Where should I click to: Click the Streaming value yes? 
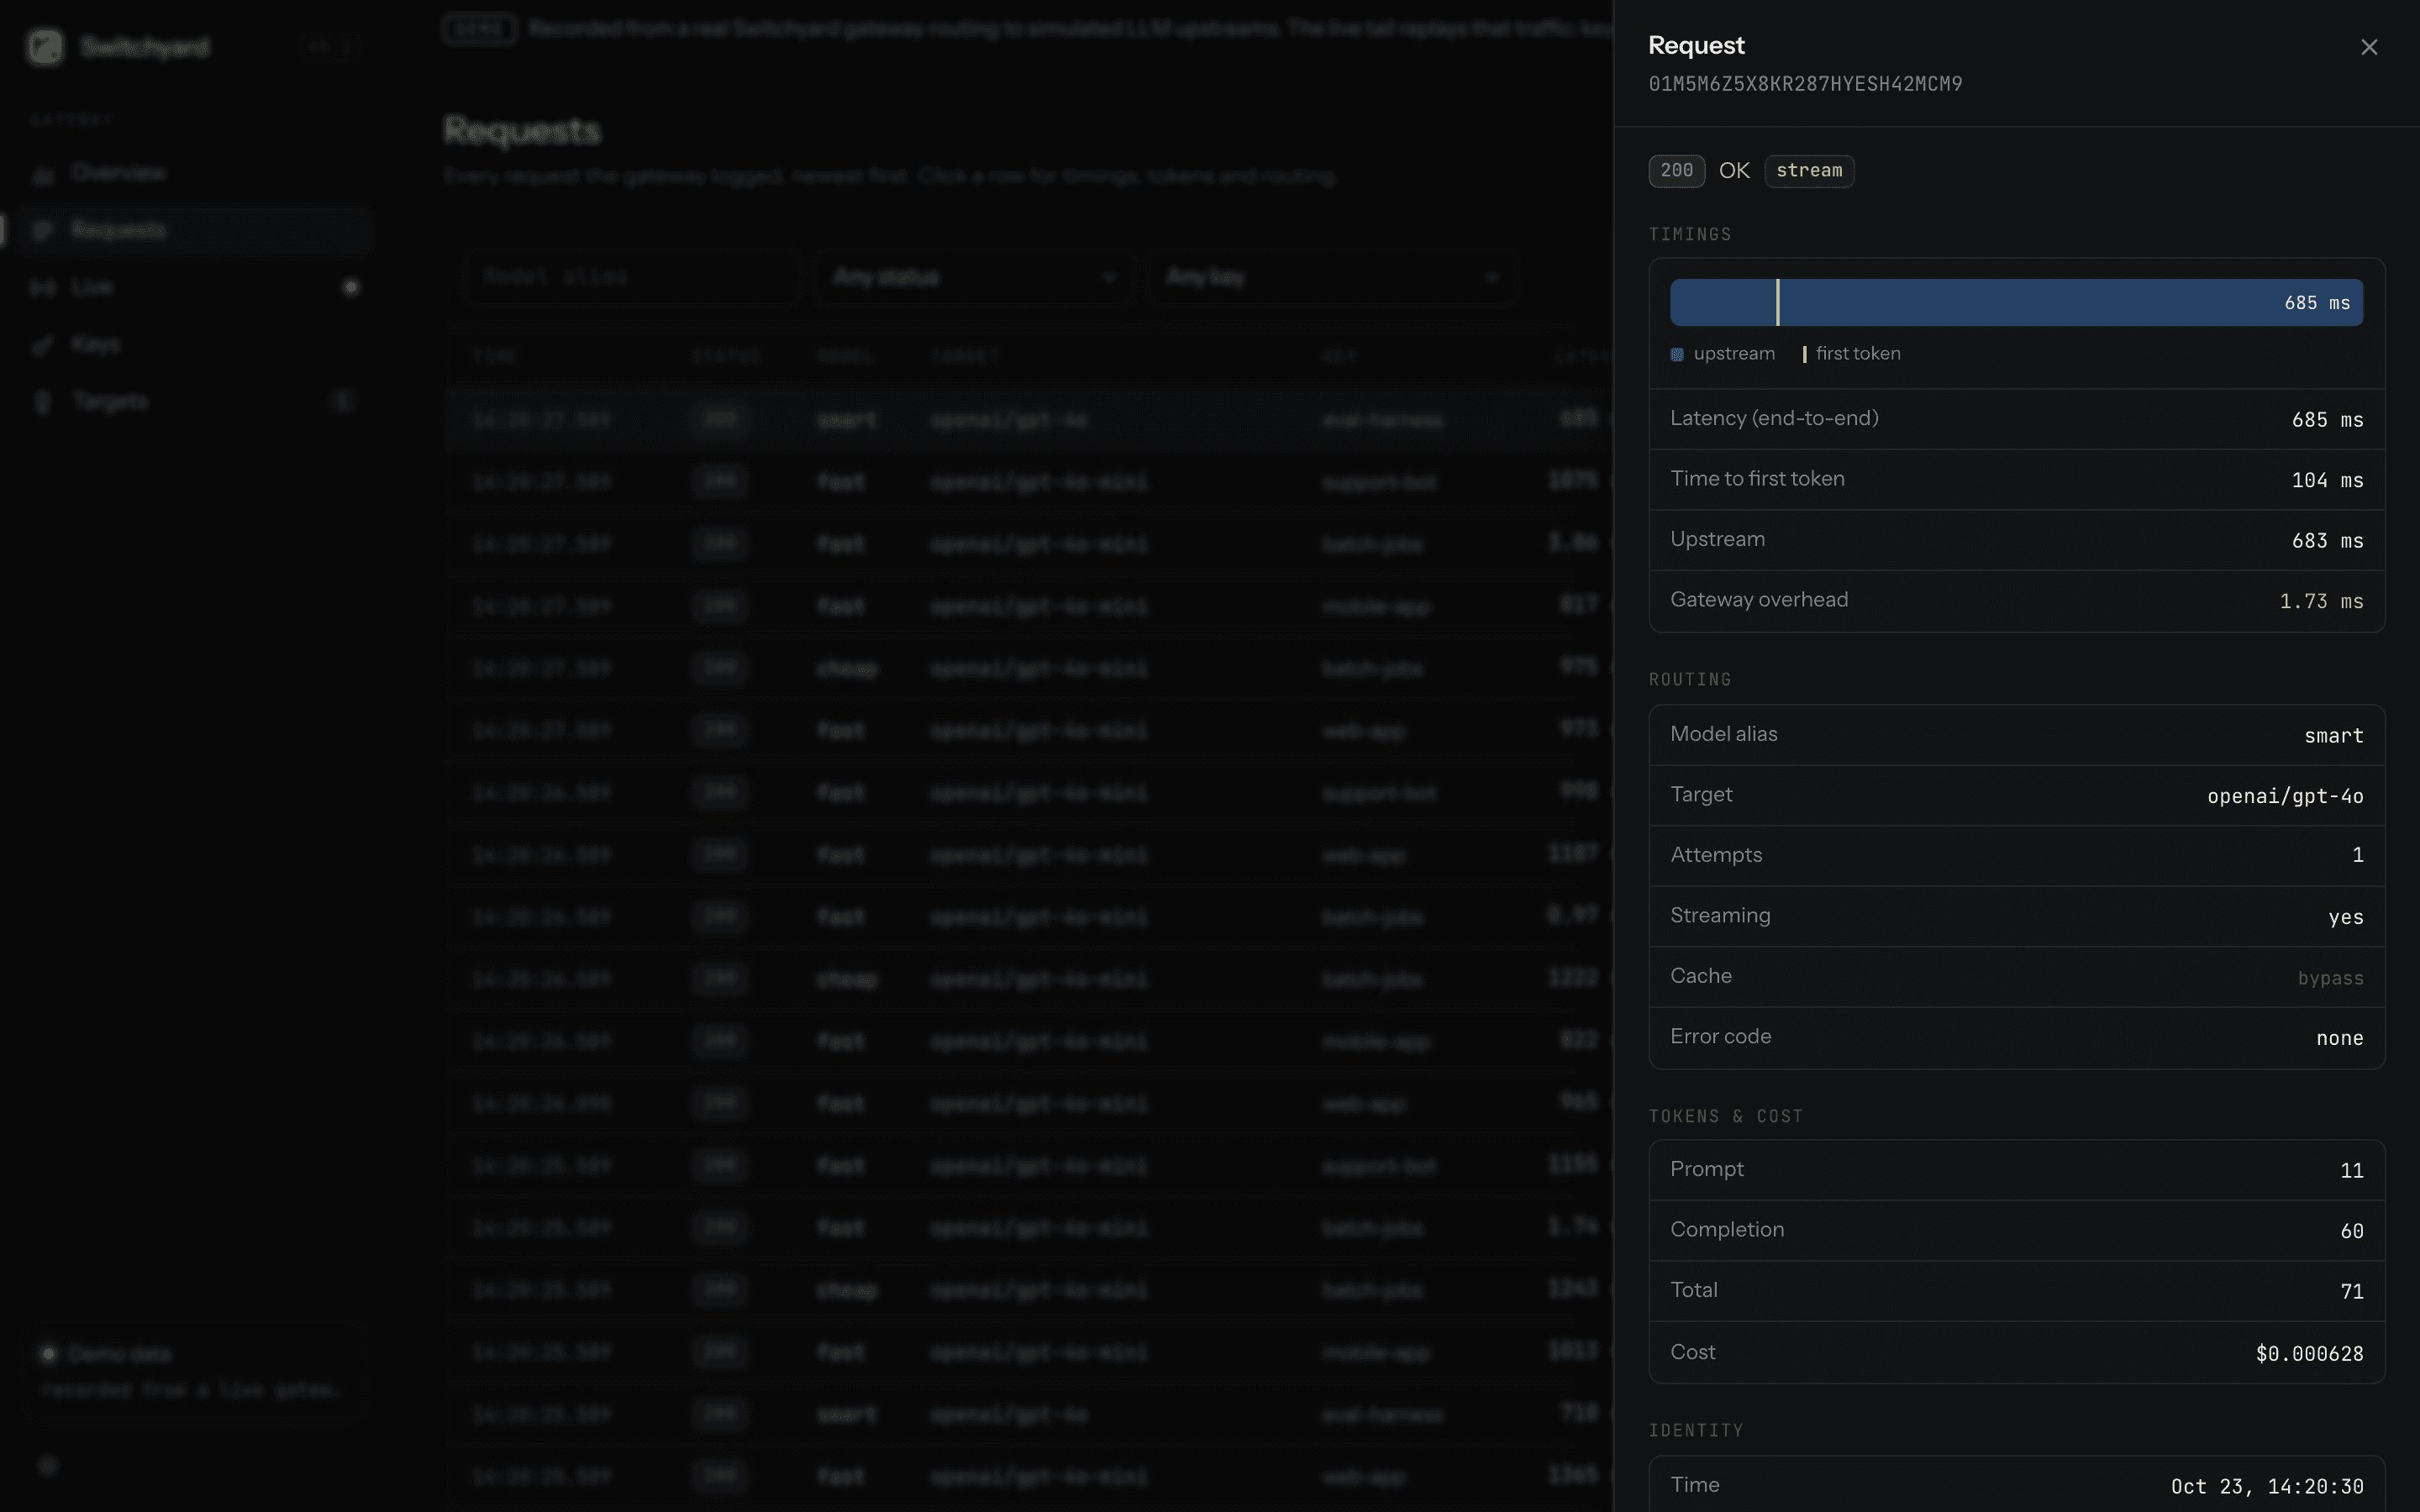pyautogui.click(x=2345, y=917)
